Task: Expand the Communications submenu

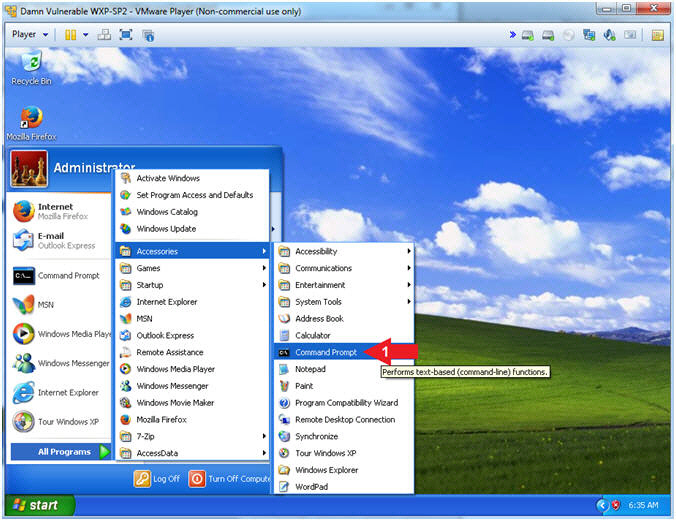Action: click(344, 268)
